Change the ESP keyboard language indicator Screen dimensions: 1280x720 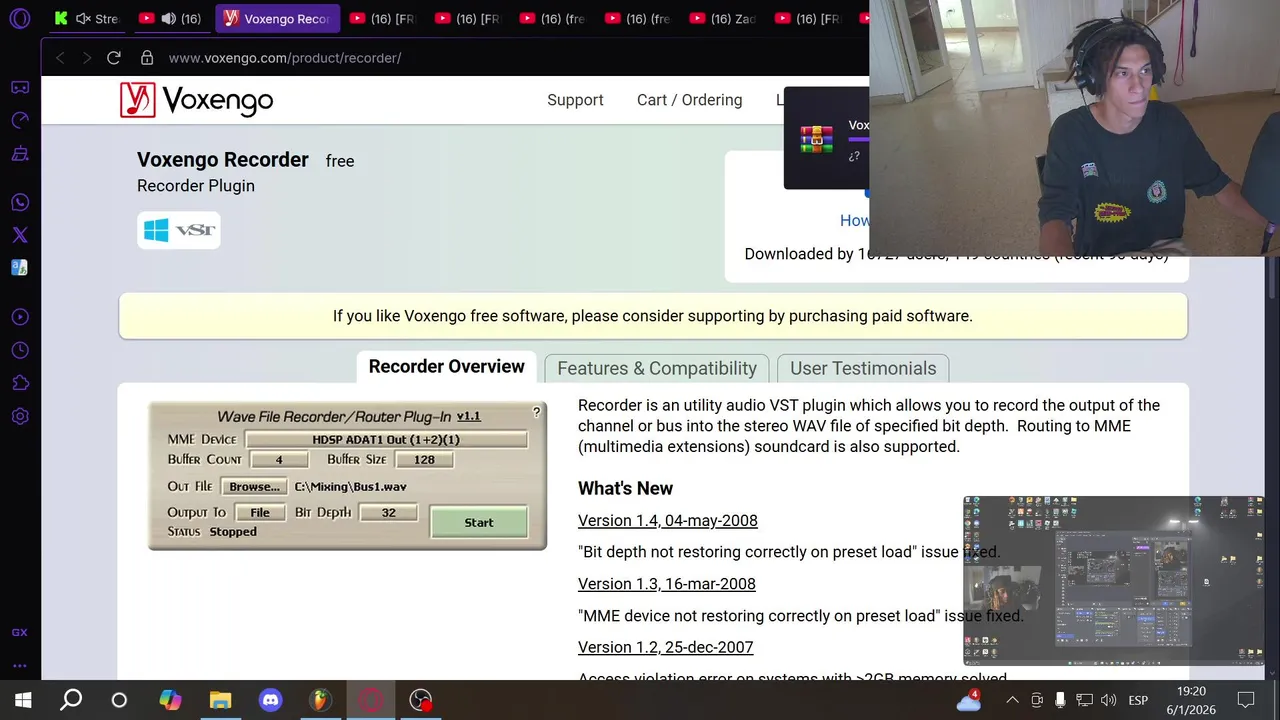coord(1138,700)
